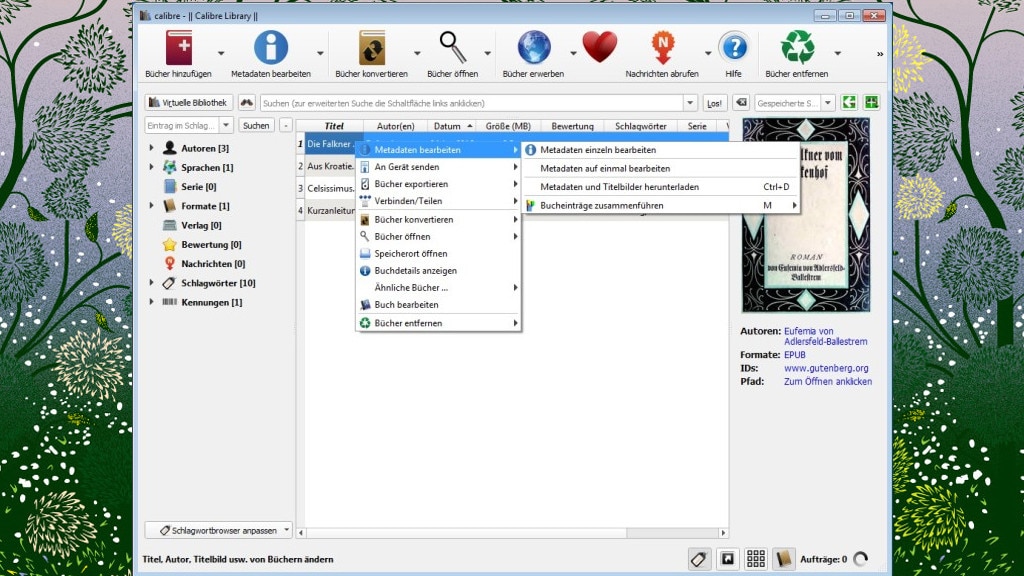Select the Autoren category icon
This screenshot has width=1024, height=576.
170,148
